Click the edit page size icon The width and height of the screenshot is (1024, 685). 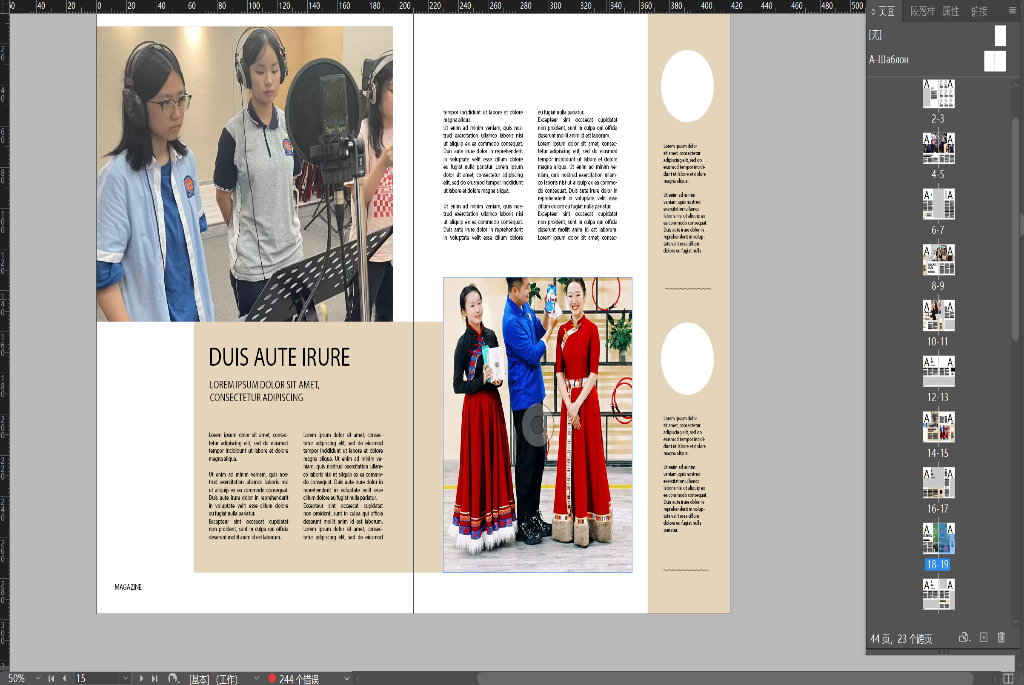[x=964, y=637]
